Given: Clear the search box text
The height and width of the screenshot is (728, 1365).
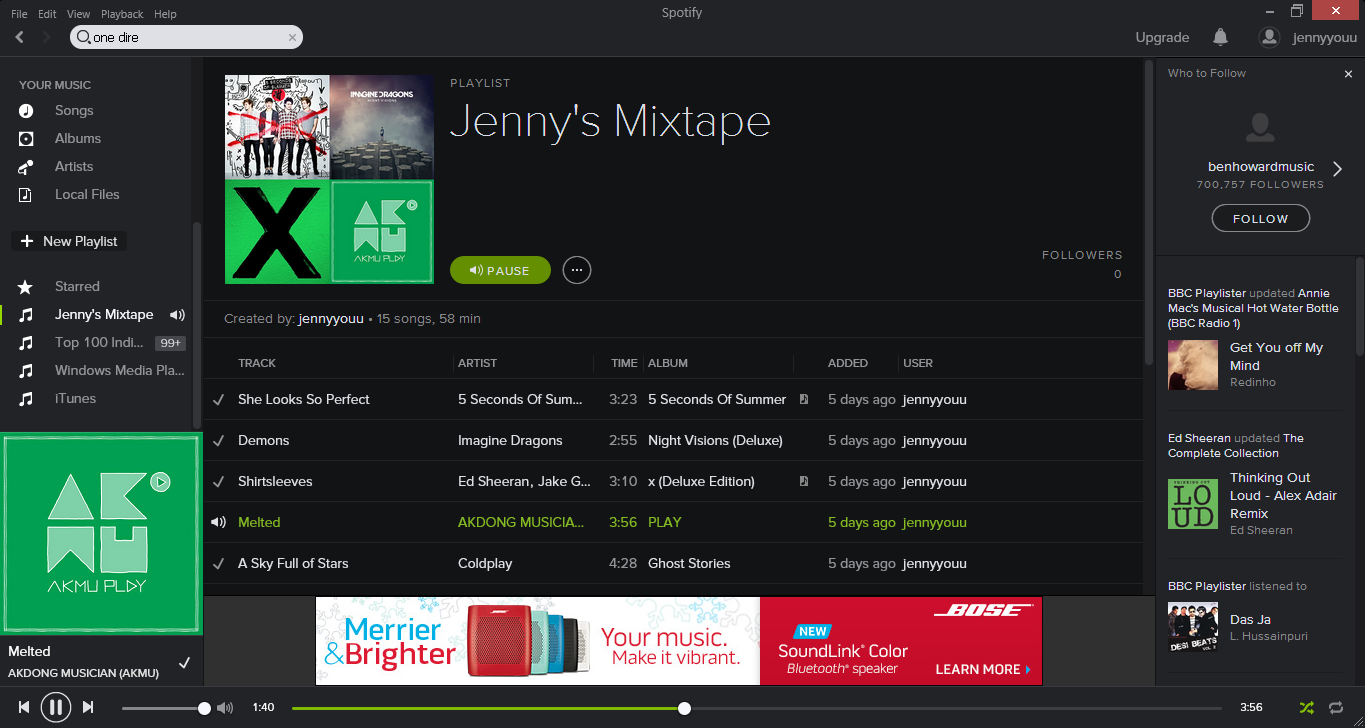Looking at the screenshot, I should coord(292,37).
